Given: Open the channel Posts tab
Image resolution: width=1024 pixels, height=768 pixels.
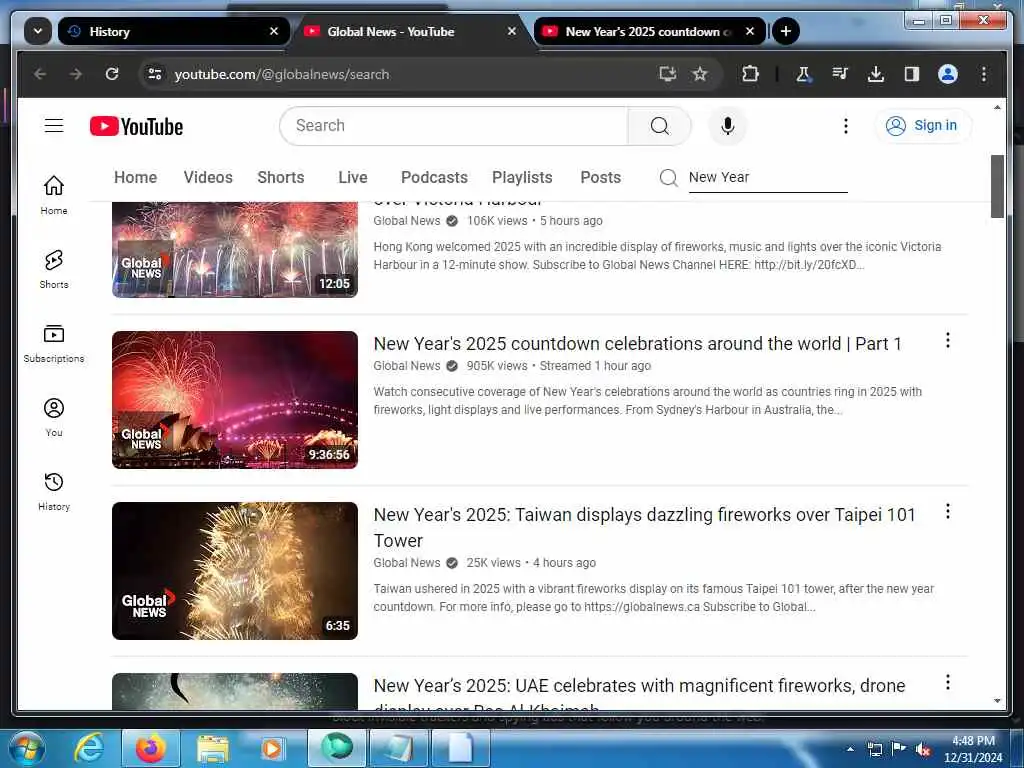Looking at the screenshot, I should tap(600, 178).
